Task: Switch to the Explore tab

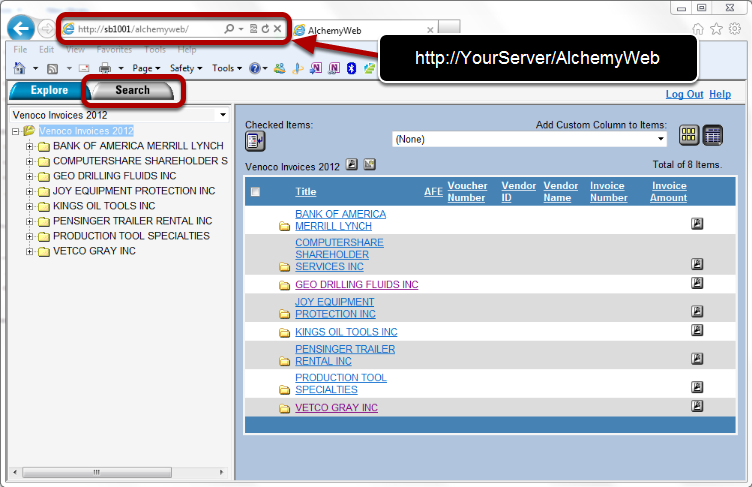Action: point(48,90)
